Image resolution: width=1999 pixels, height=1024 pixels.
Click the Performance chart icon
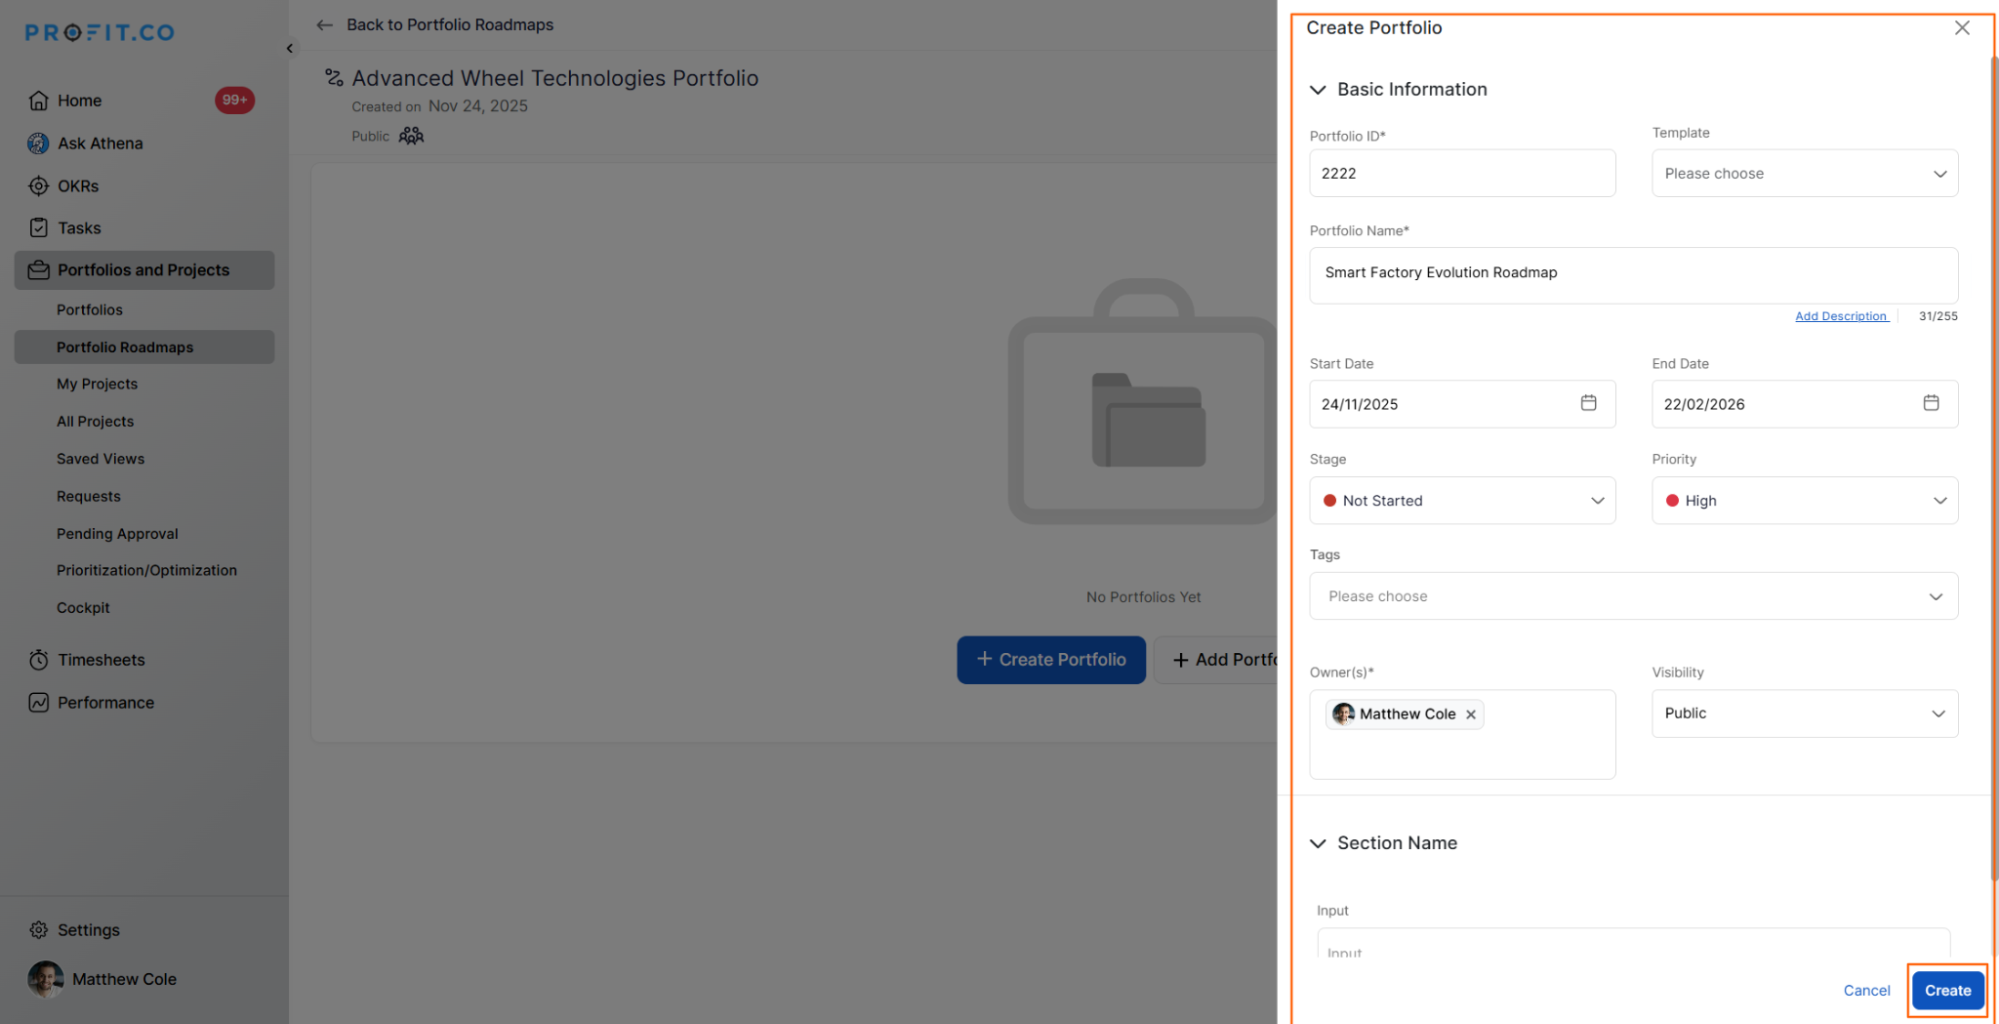(38, 703)
